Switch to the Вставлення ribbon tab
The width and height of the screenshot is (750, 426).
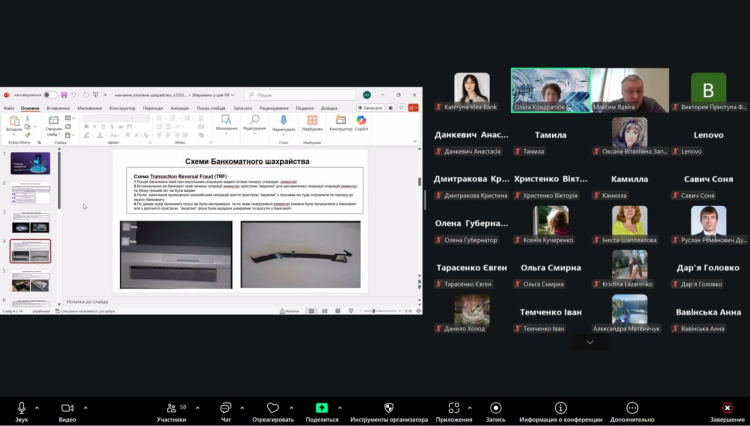[58, 108]
